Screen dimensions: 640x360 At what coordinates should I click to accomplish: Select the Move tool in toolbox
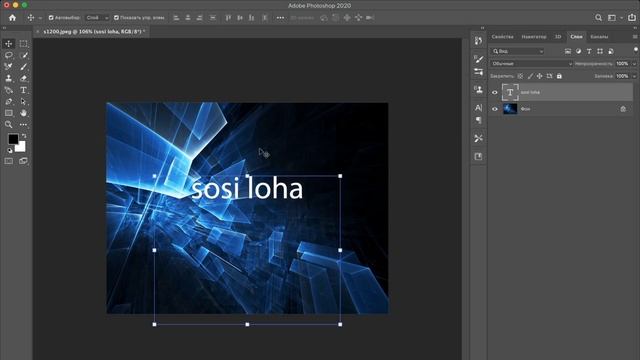click(9, 44)
